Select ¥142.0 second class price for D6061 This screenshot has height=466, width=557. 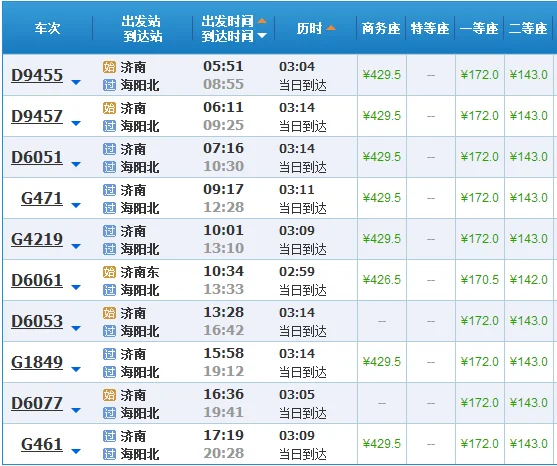point(529,280)
